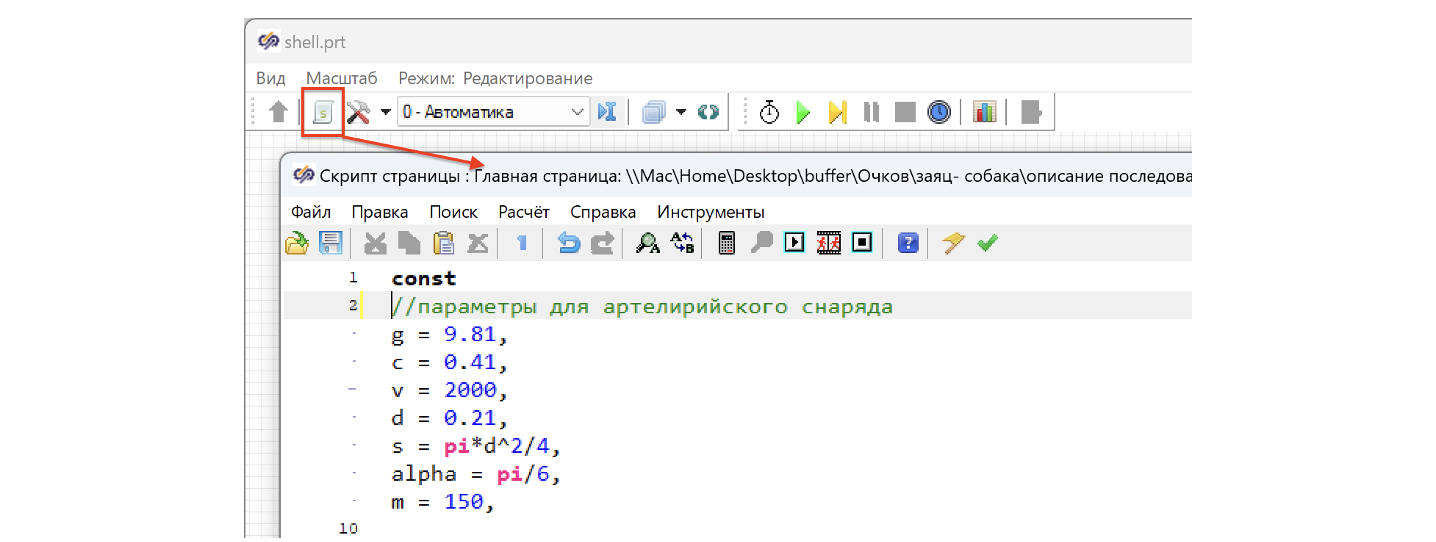1436x542 pixels.
Task: Open the Вид menu
Action: tap(270, 78)
